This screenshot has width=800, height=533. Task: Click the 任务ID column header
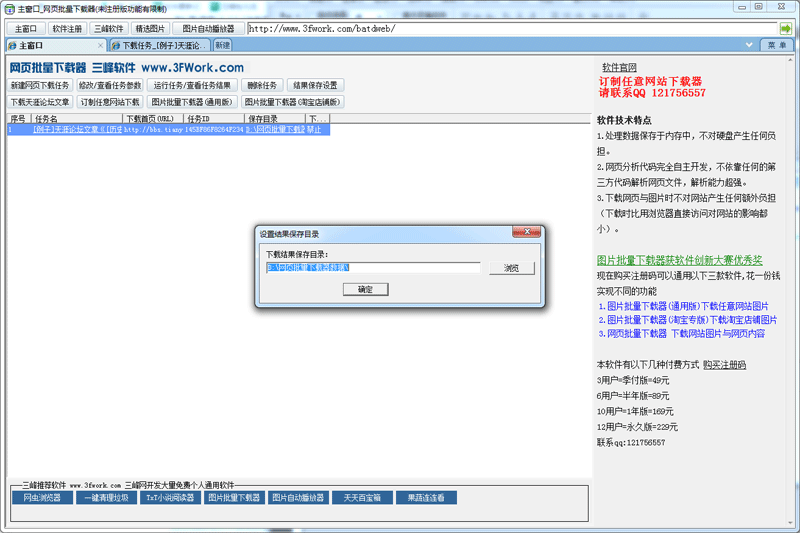click(x=214, y=118)
